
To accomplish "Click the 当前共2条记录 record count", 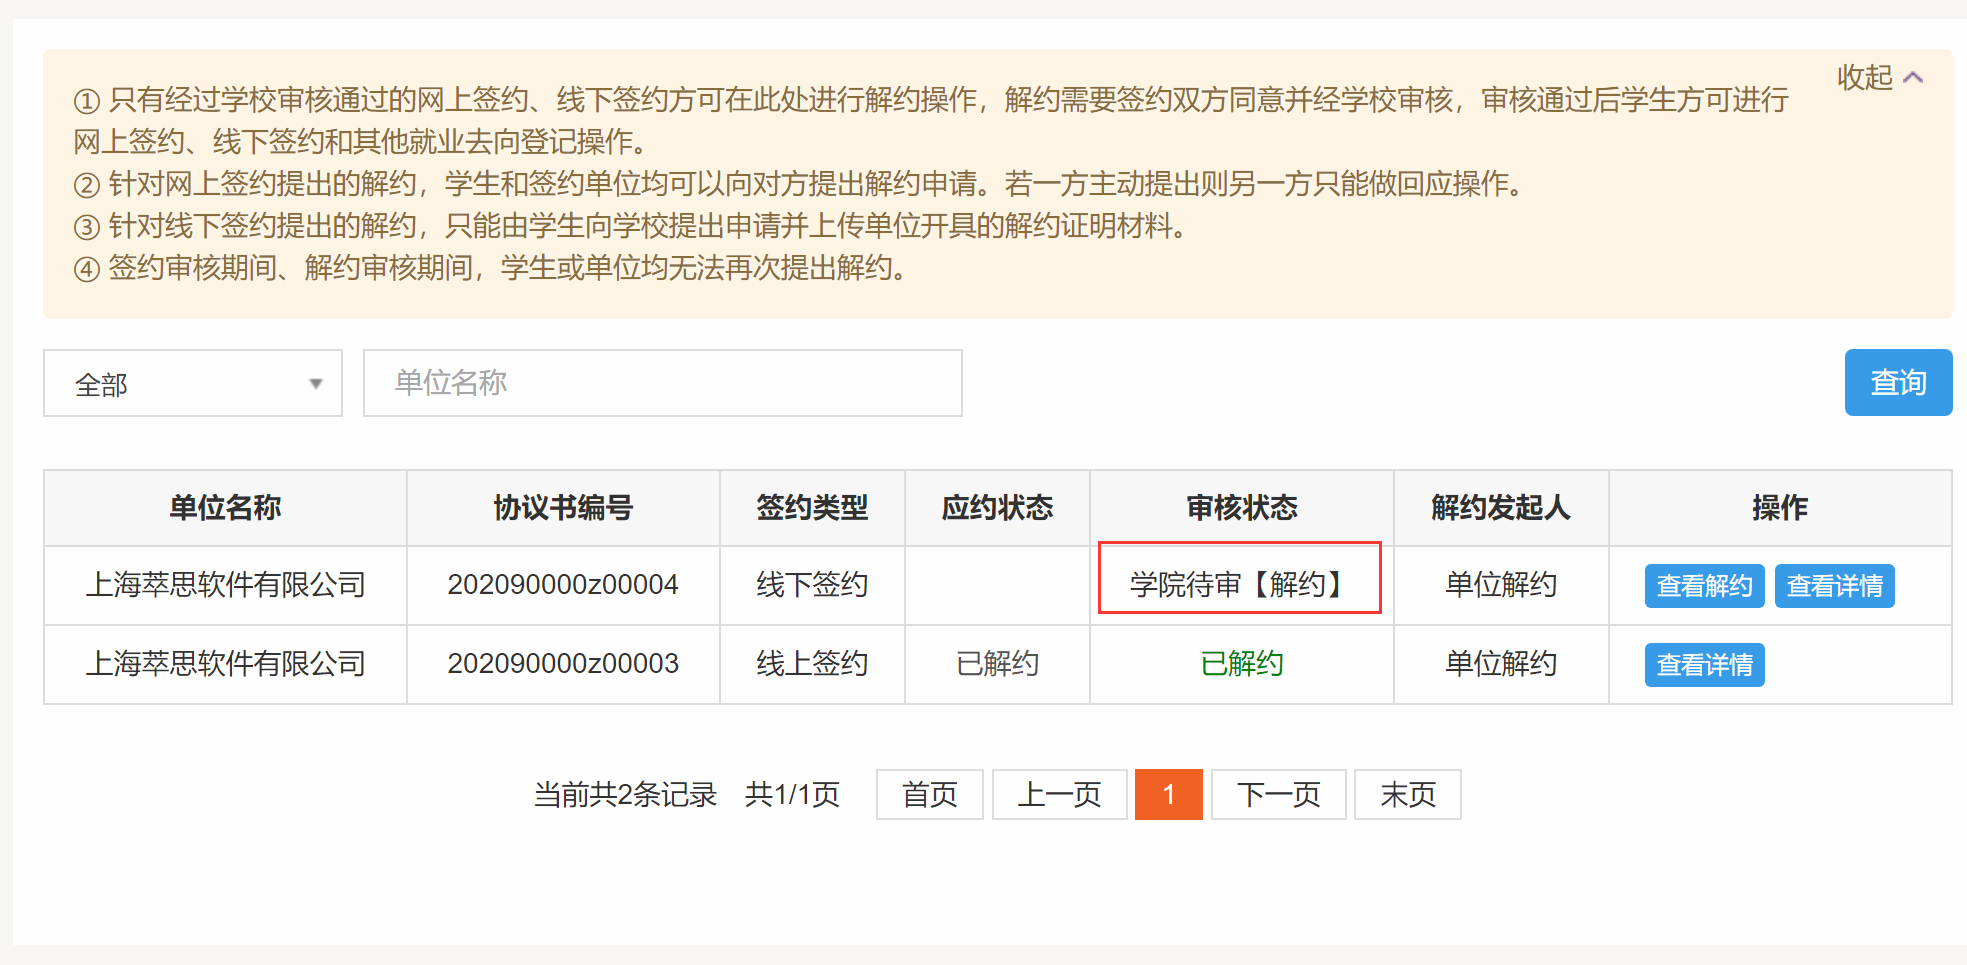I will [x=625, y=795].
